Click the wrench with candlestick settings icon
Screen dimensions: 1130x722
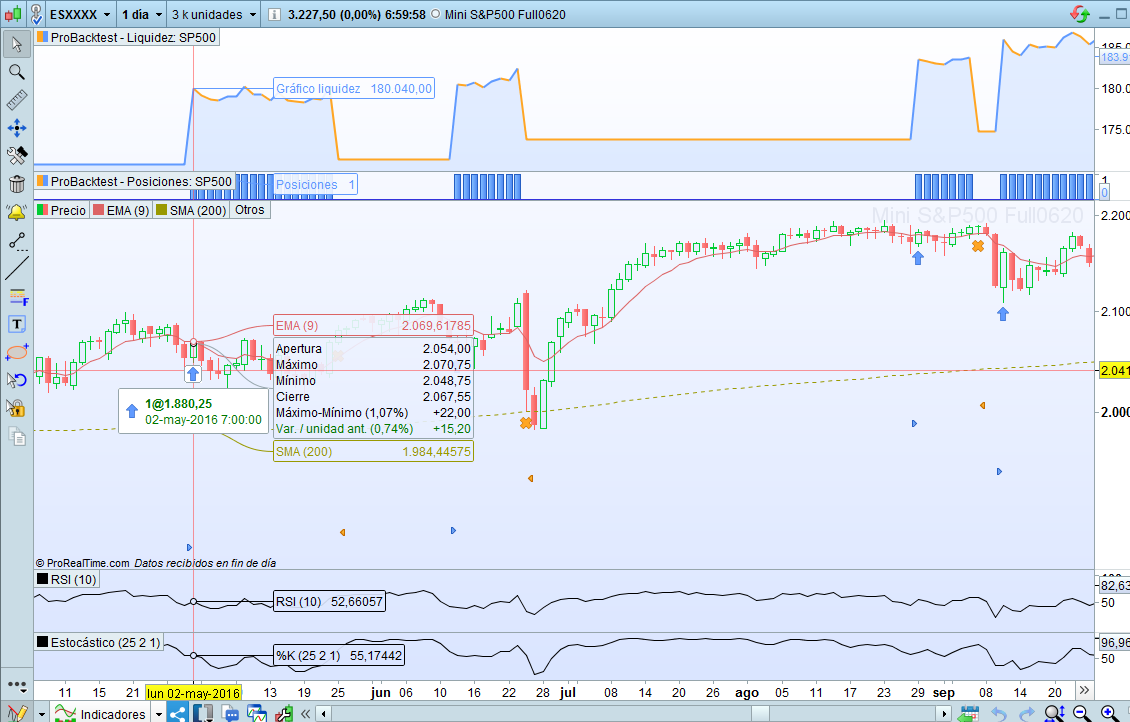pyautogui.click(x=283, y=713)
